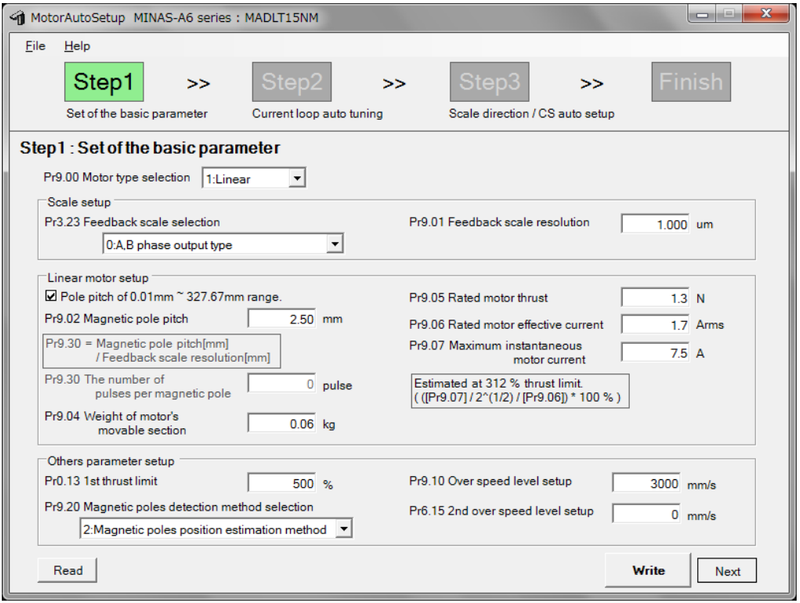The width and height of the screenshot is (800, 603).
Task: Click the MotorAutoSetup title bar app icon
Action: coord(17,18)
